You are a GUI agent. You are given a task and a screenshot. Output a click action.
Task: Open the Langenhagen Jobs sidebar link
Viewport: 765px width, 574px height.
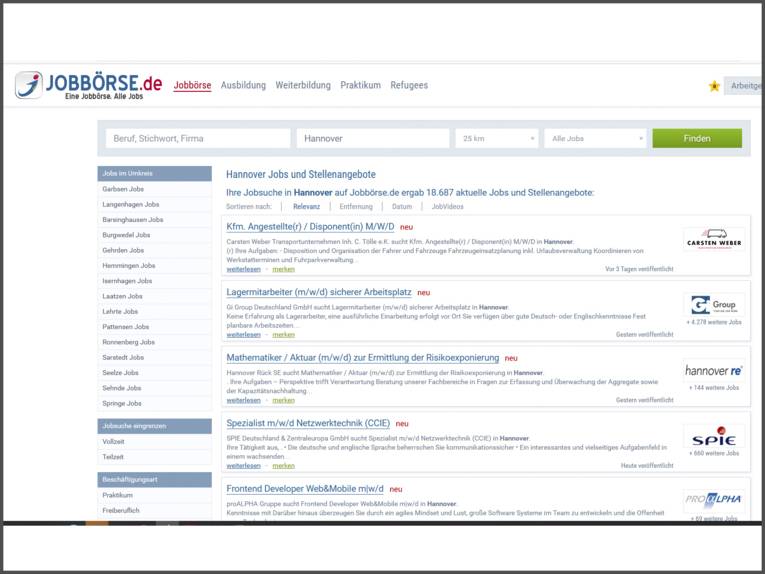(130, 204)
